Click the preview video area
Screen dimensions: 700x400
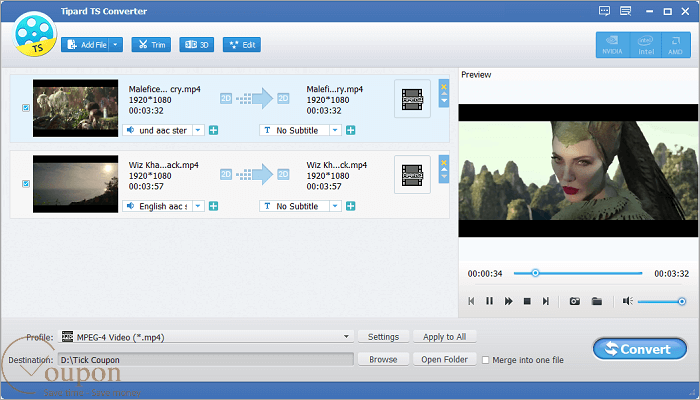578,171
